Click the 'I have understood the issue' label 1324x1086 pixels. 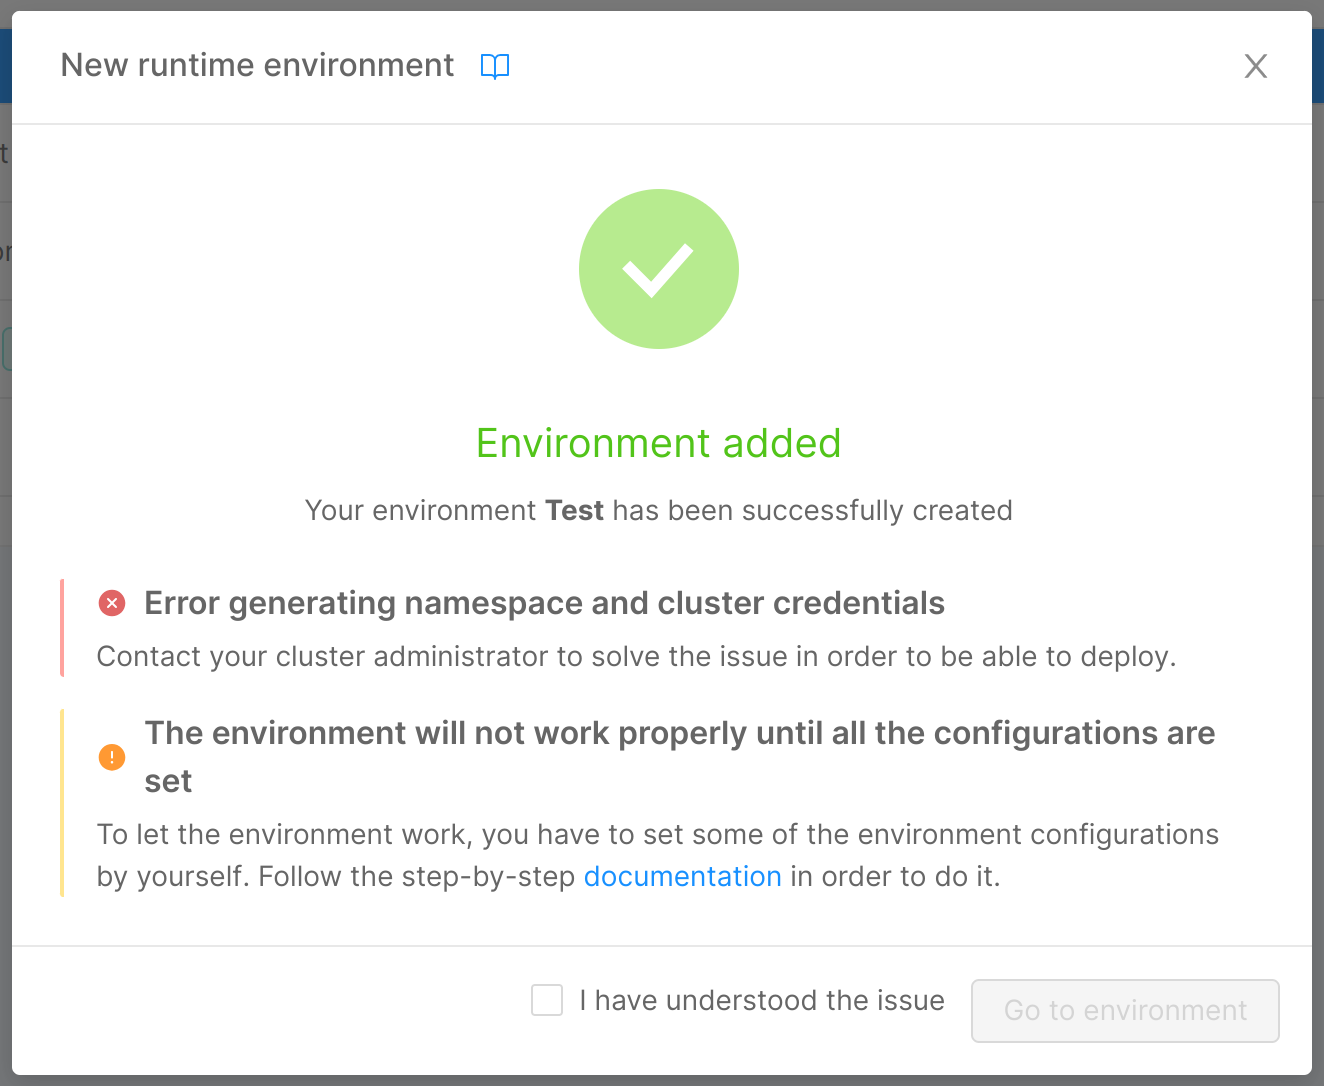[762, 1000]
